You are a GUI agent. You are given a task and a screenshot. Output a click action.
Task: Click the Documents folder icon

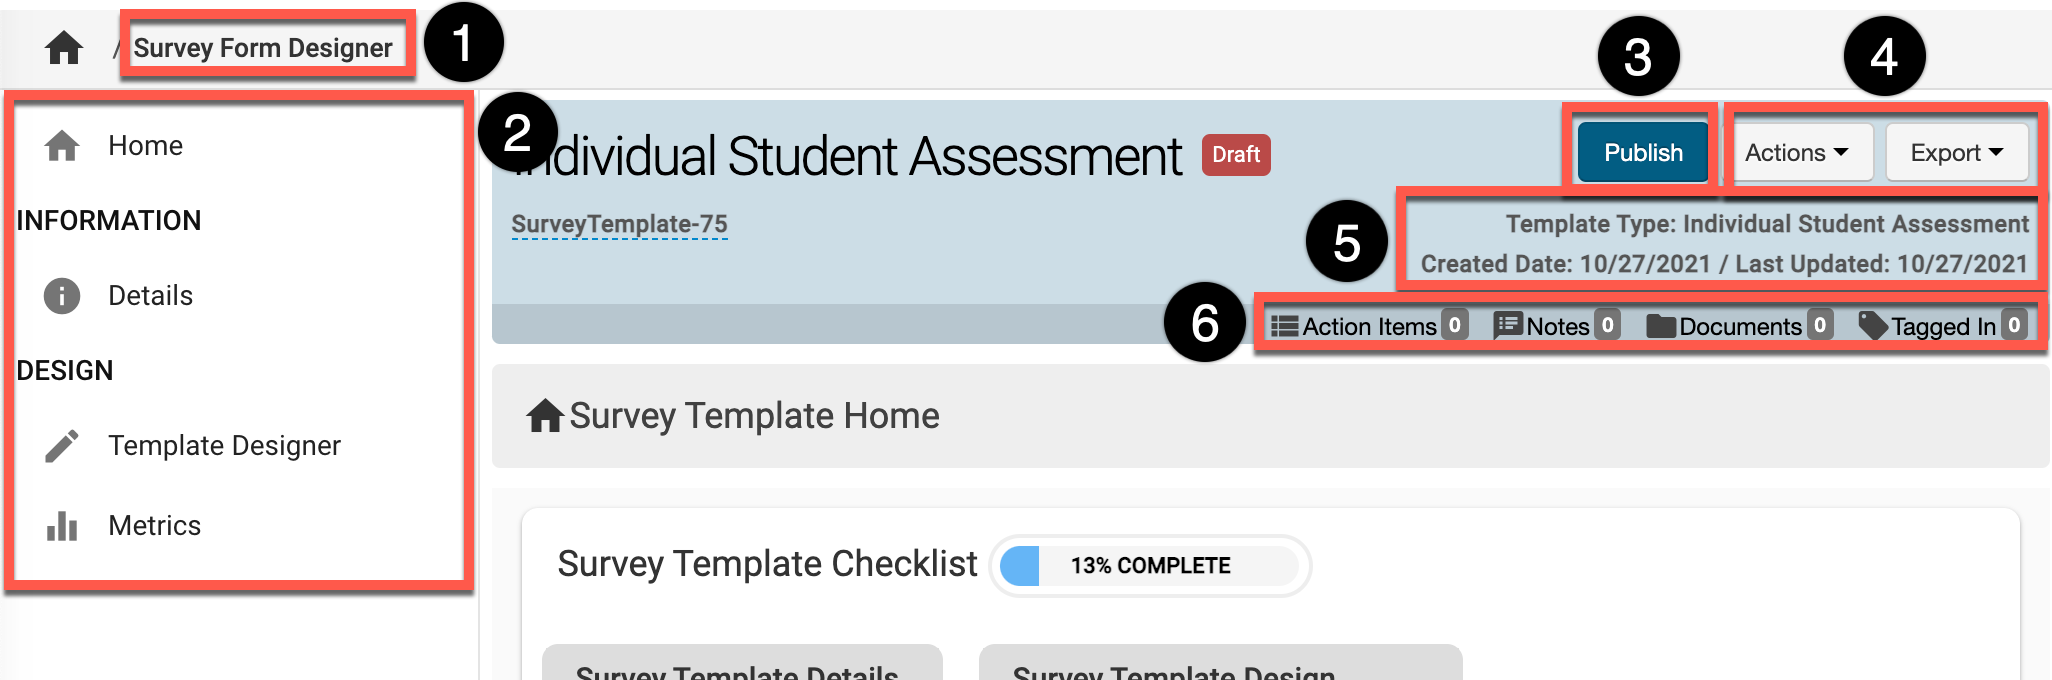(1661, 326)
